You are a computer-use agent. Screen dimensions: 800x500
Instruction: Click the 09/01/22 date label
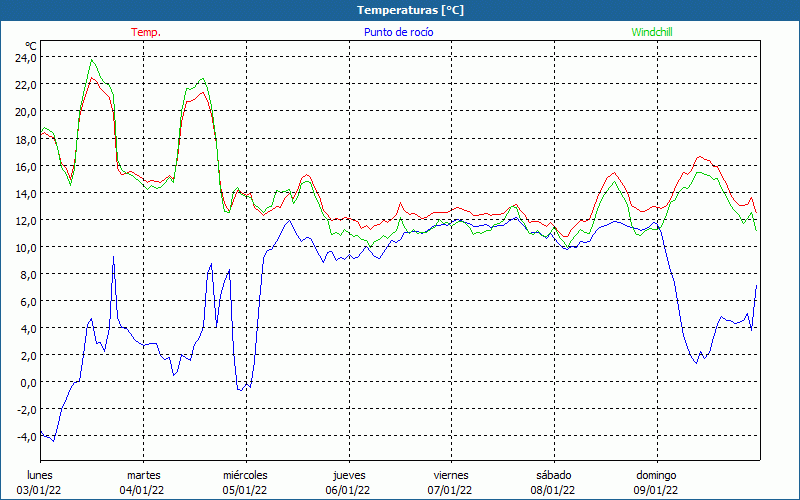click(656, 490)
